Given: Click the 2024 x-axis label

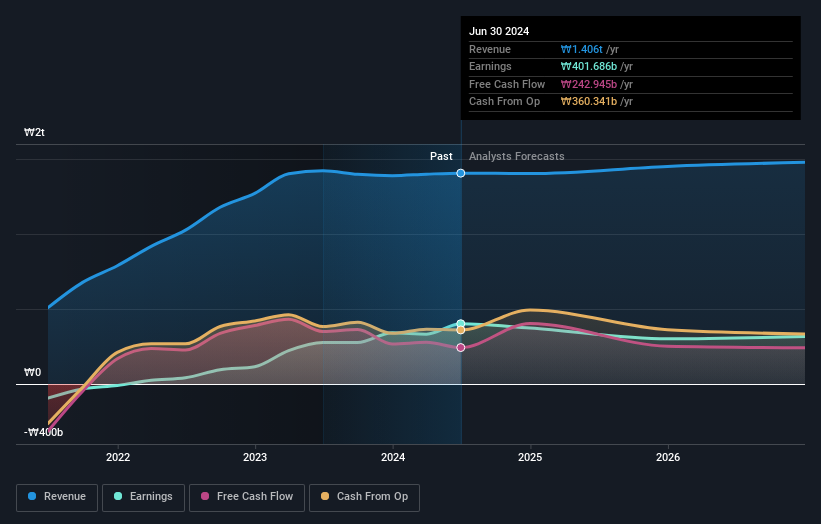Looking at the screenshot, I should (393, 457).
